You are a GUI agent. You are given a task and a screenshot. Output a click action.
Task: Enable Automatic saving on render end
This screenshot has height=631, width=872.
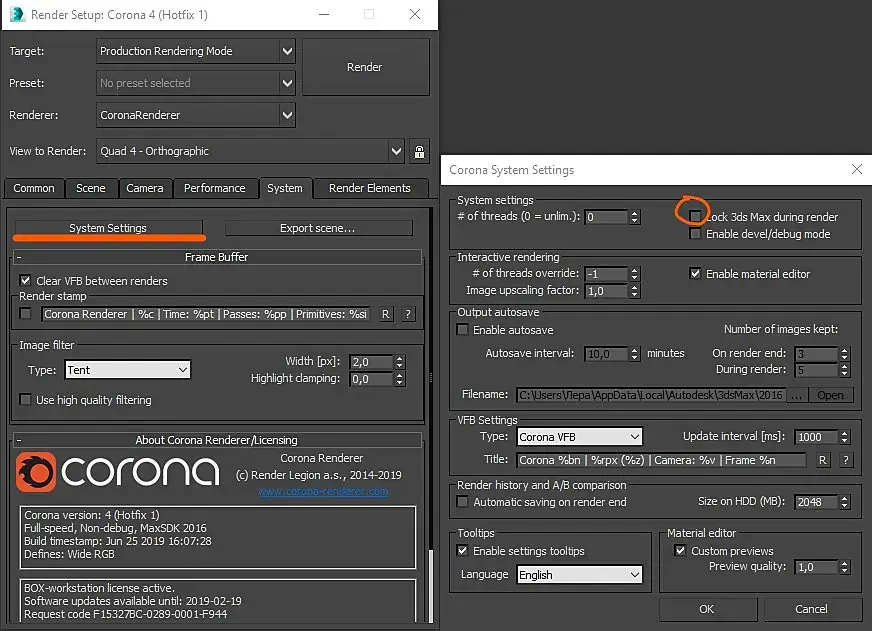[462, 502]
